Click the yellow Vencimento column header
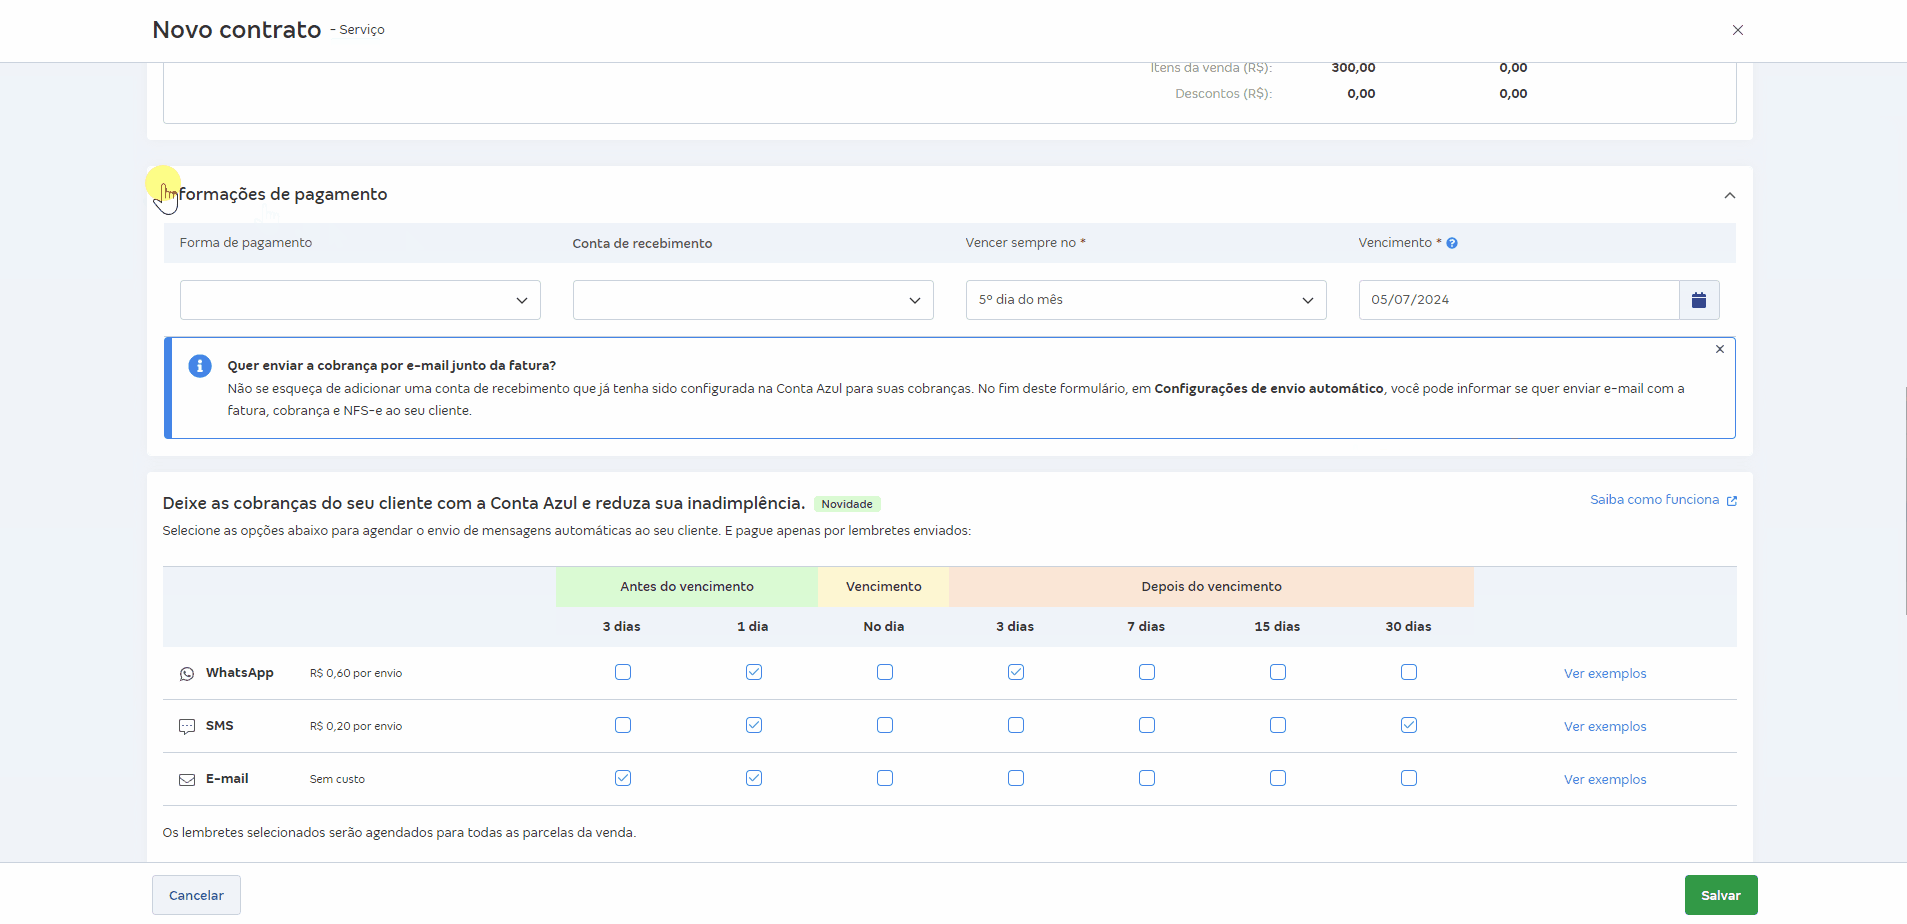Screen dimensions: 1907x924 (884, 587)
